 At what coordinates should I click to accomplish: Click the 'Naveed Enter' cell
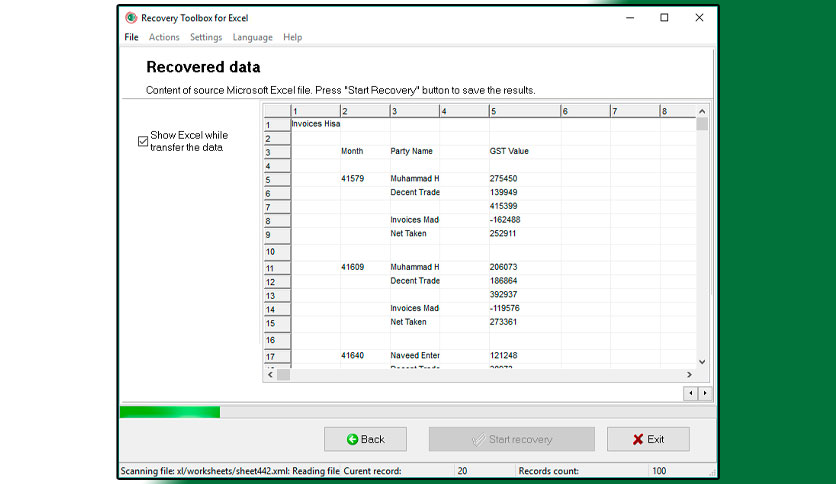pyautogui.click(x=415, y=356)
